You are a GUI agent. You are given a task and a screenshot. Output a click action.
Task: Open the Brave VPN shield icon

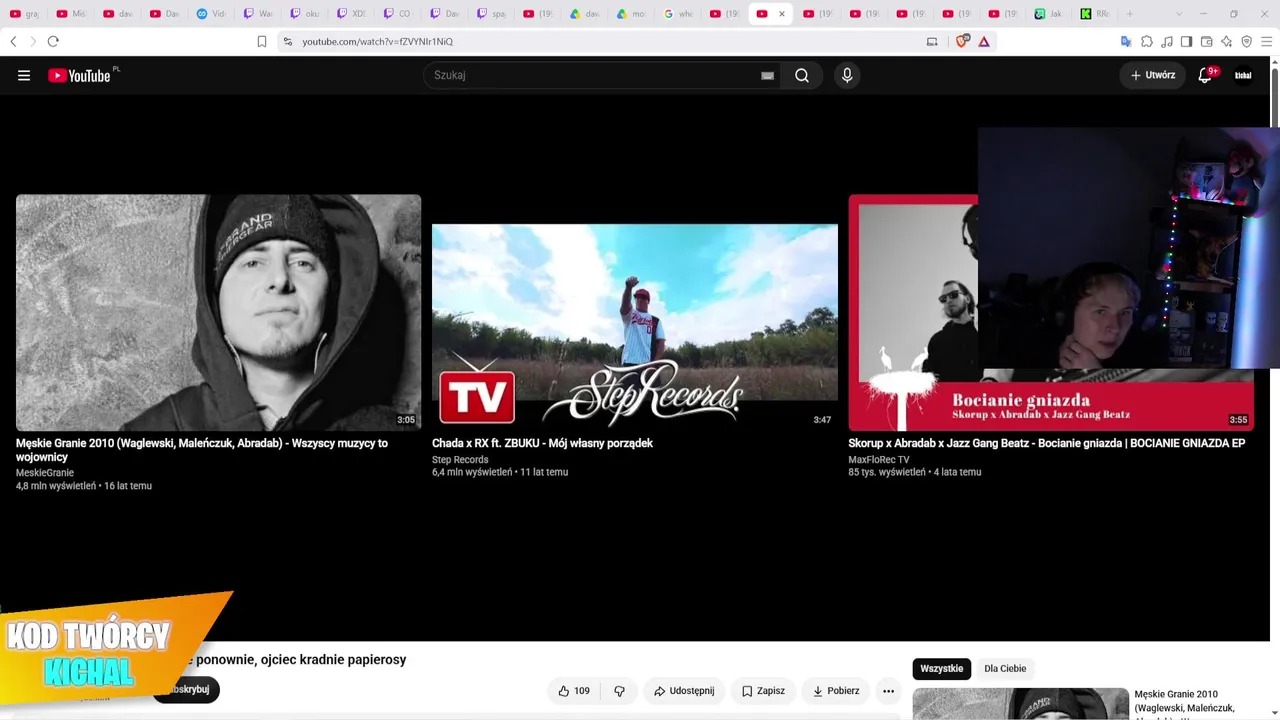point(1247,41)
